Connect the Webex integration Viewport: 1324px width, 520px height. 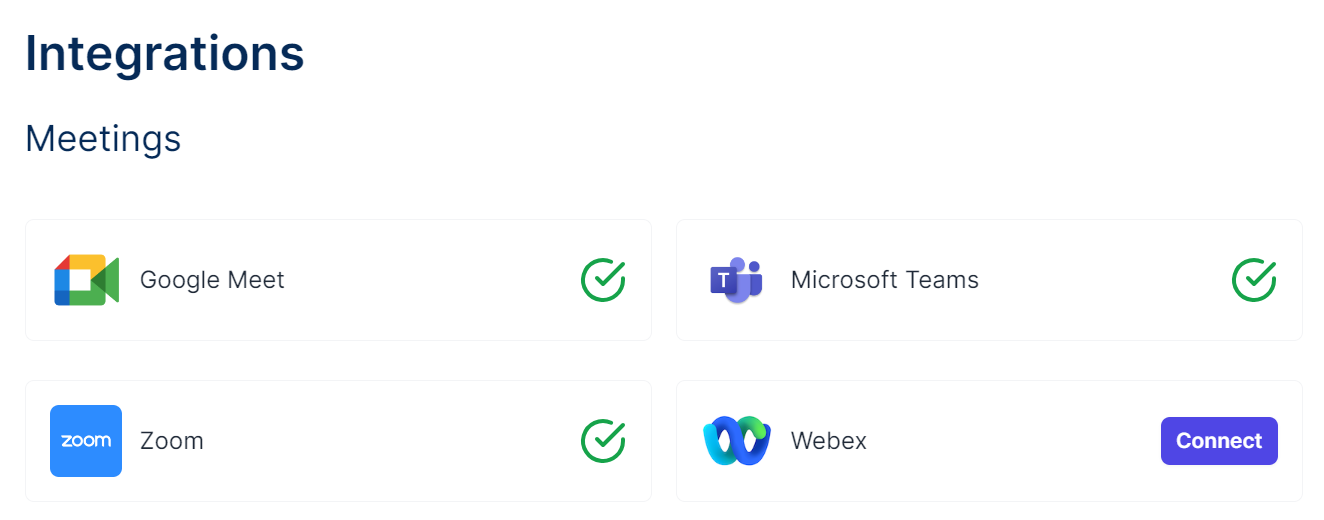[x=1219, y=441]
